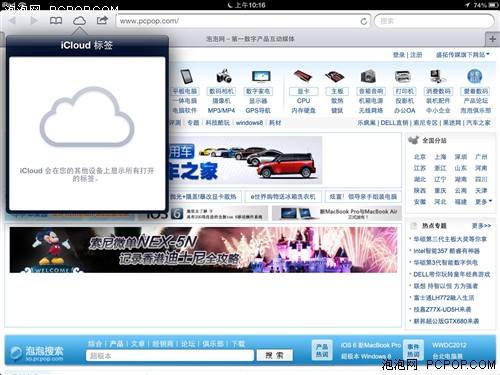Select the 下载 search tab
500x375 pixels.
click(x=238, y=344)
